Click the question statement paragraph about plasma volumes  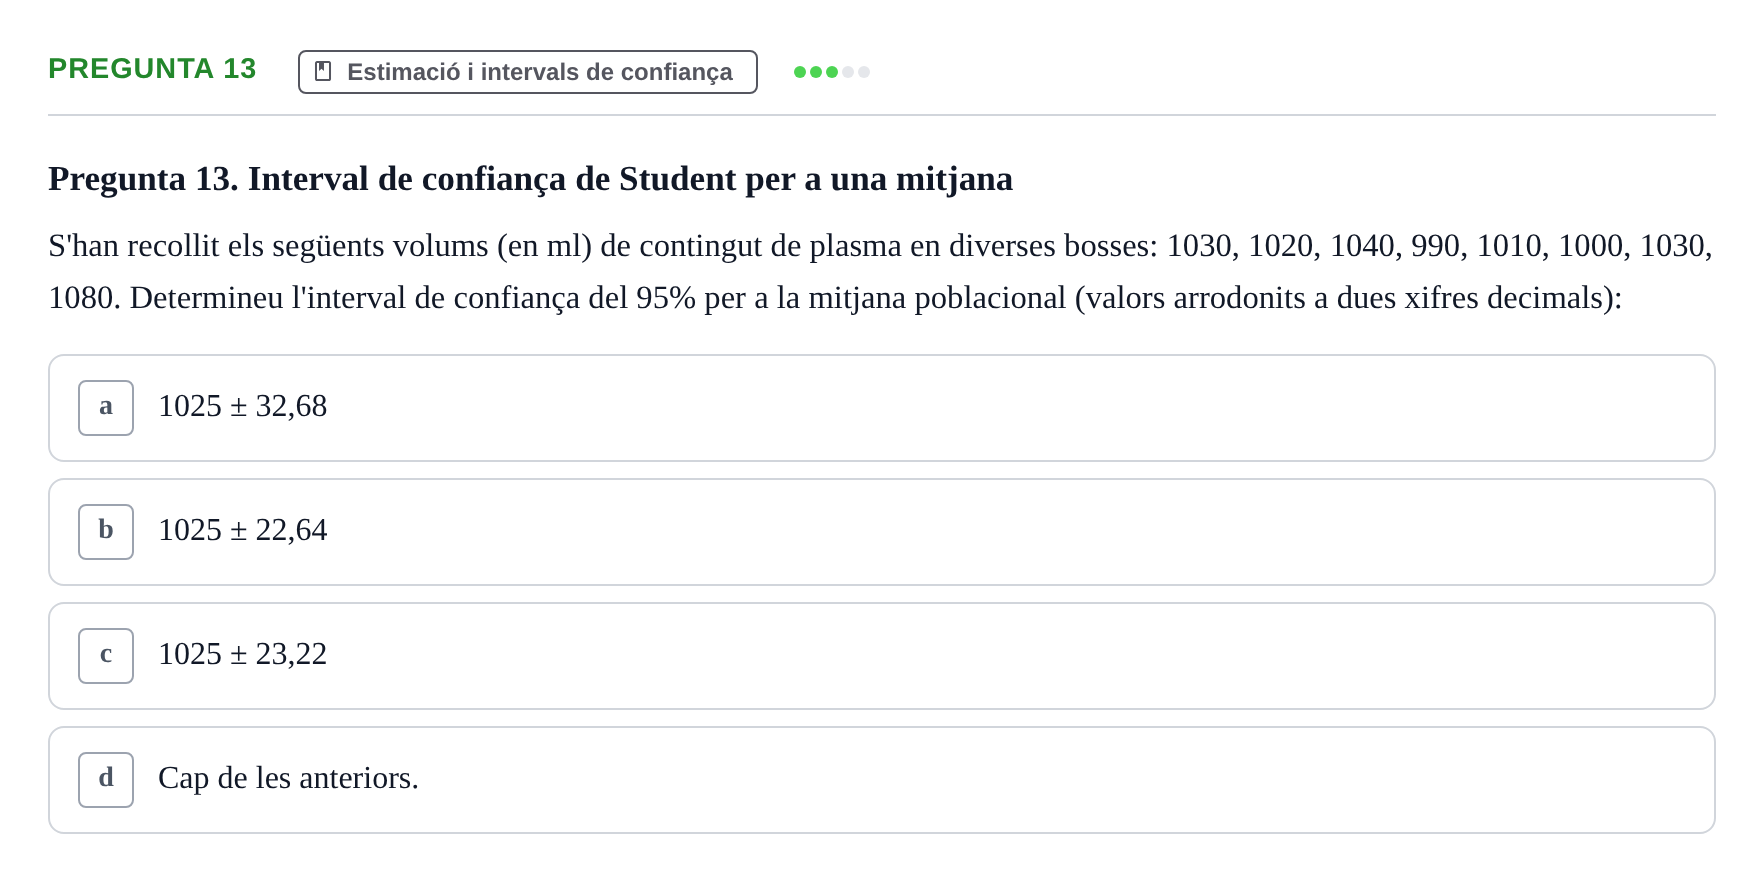point(881,272)
